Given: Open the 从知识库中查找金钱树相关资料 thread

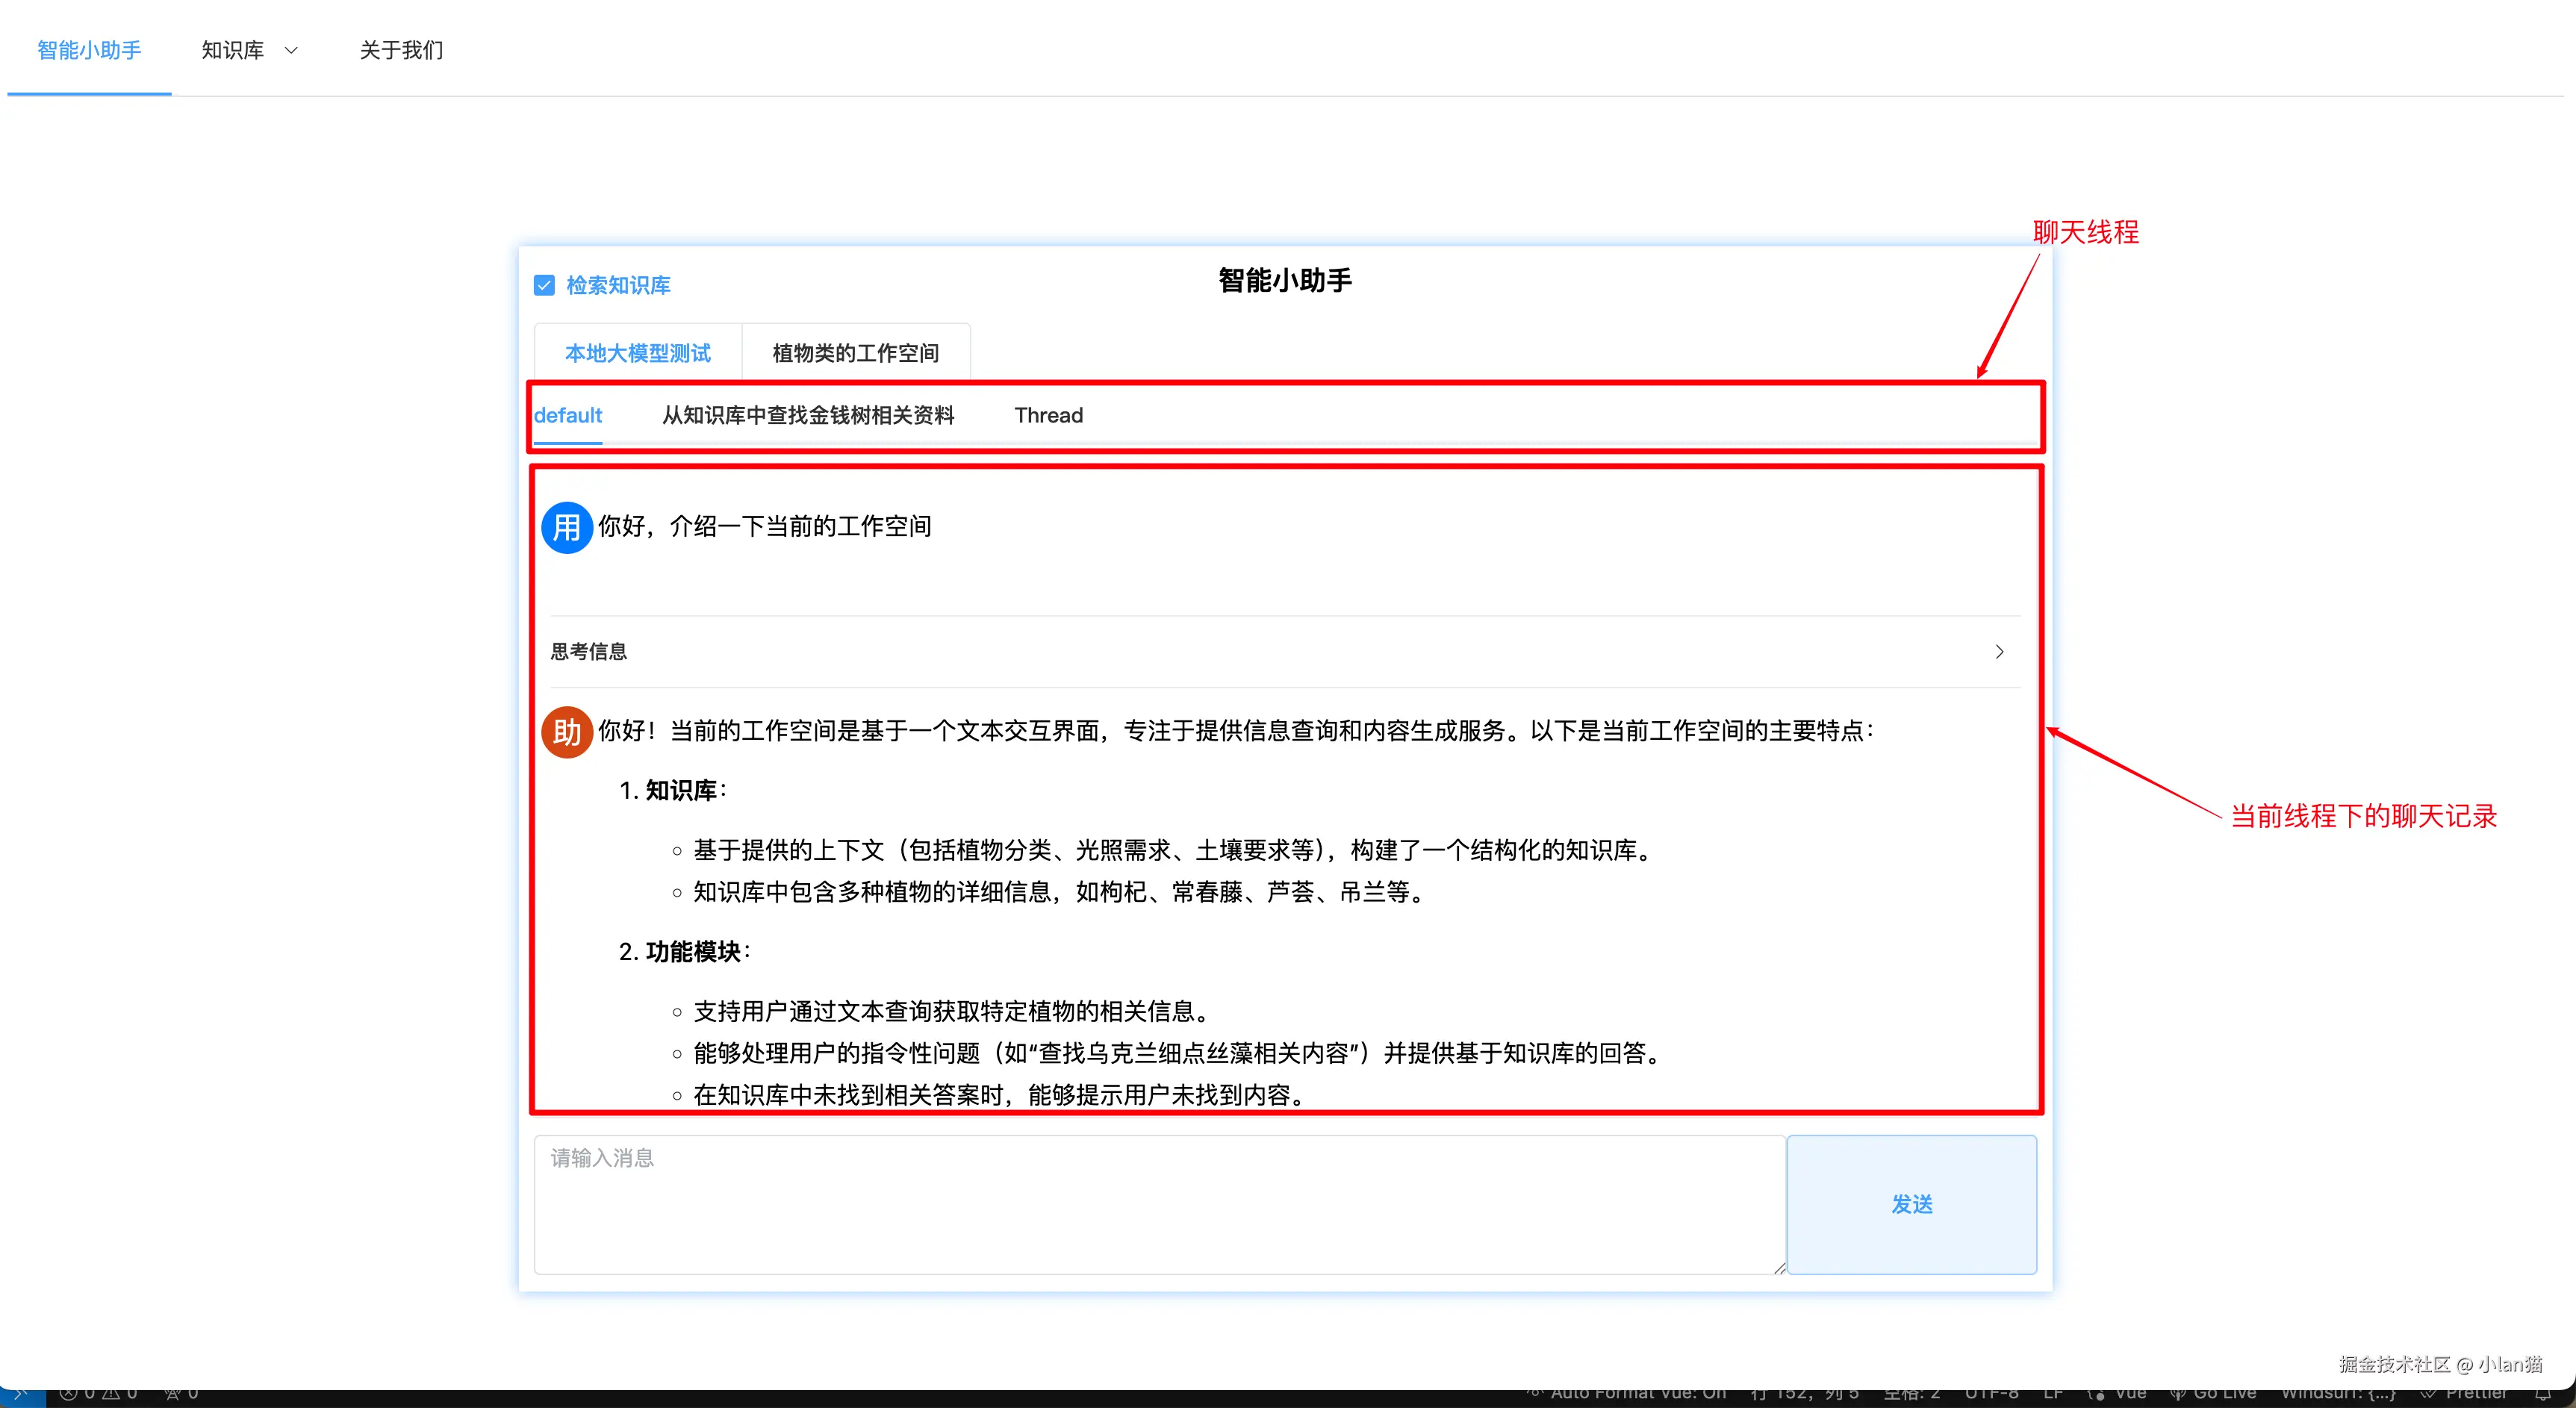Looking at the screenshot, I should click(x=808, y=415).
